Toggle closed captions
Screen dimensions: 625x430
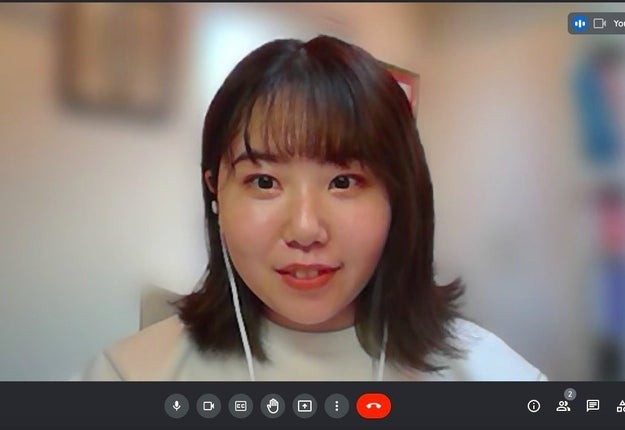[240, 406]
